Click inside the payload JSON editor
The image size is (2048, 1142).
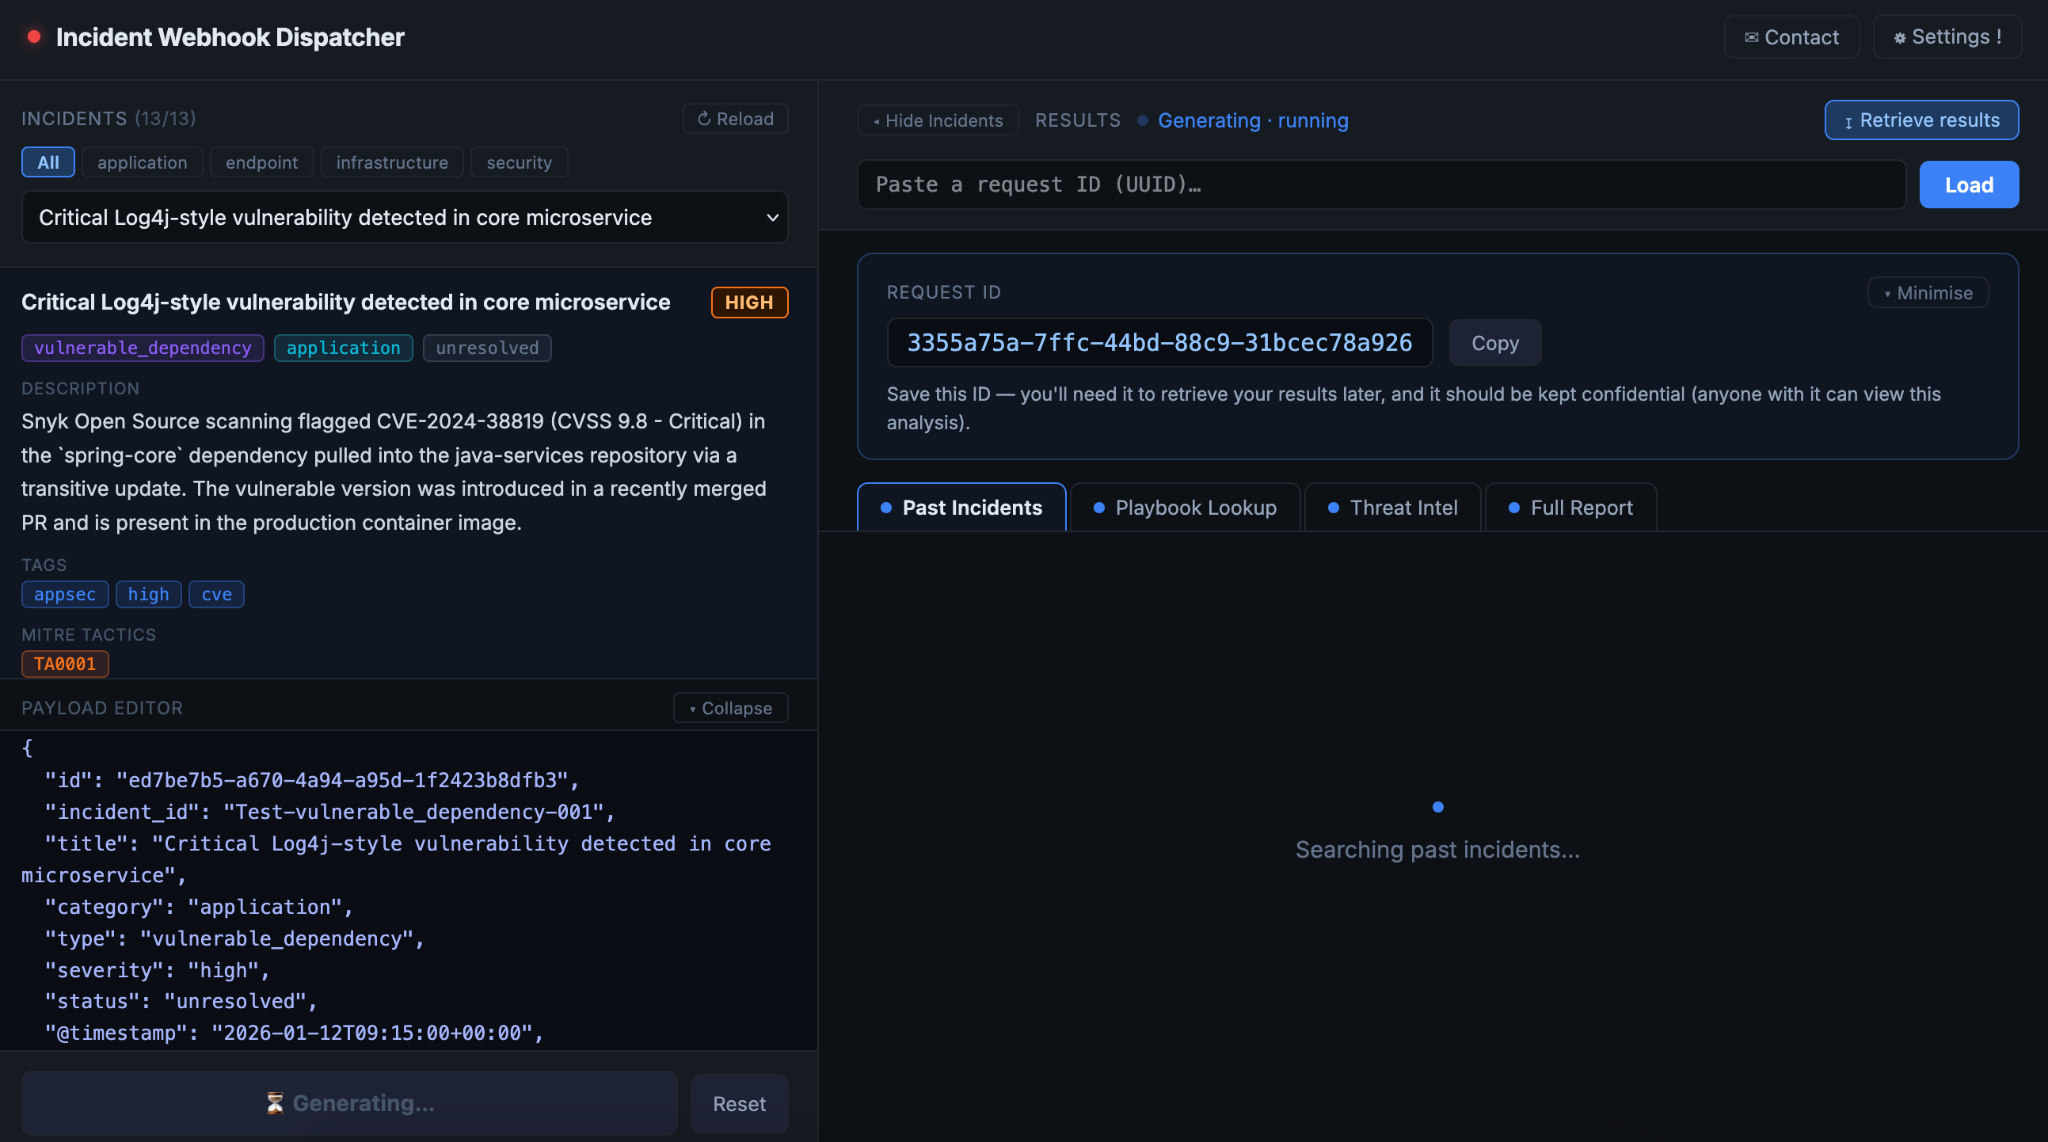[x=408, y=890]
